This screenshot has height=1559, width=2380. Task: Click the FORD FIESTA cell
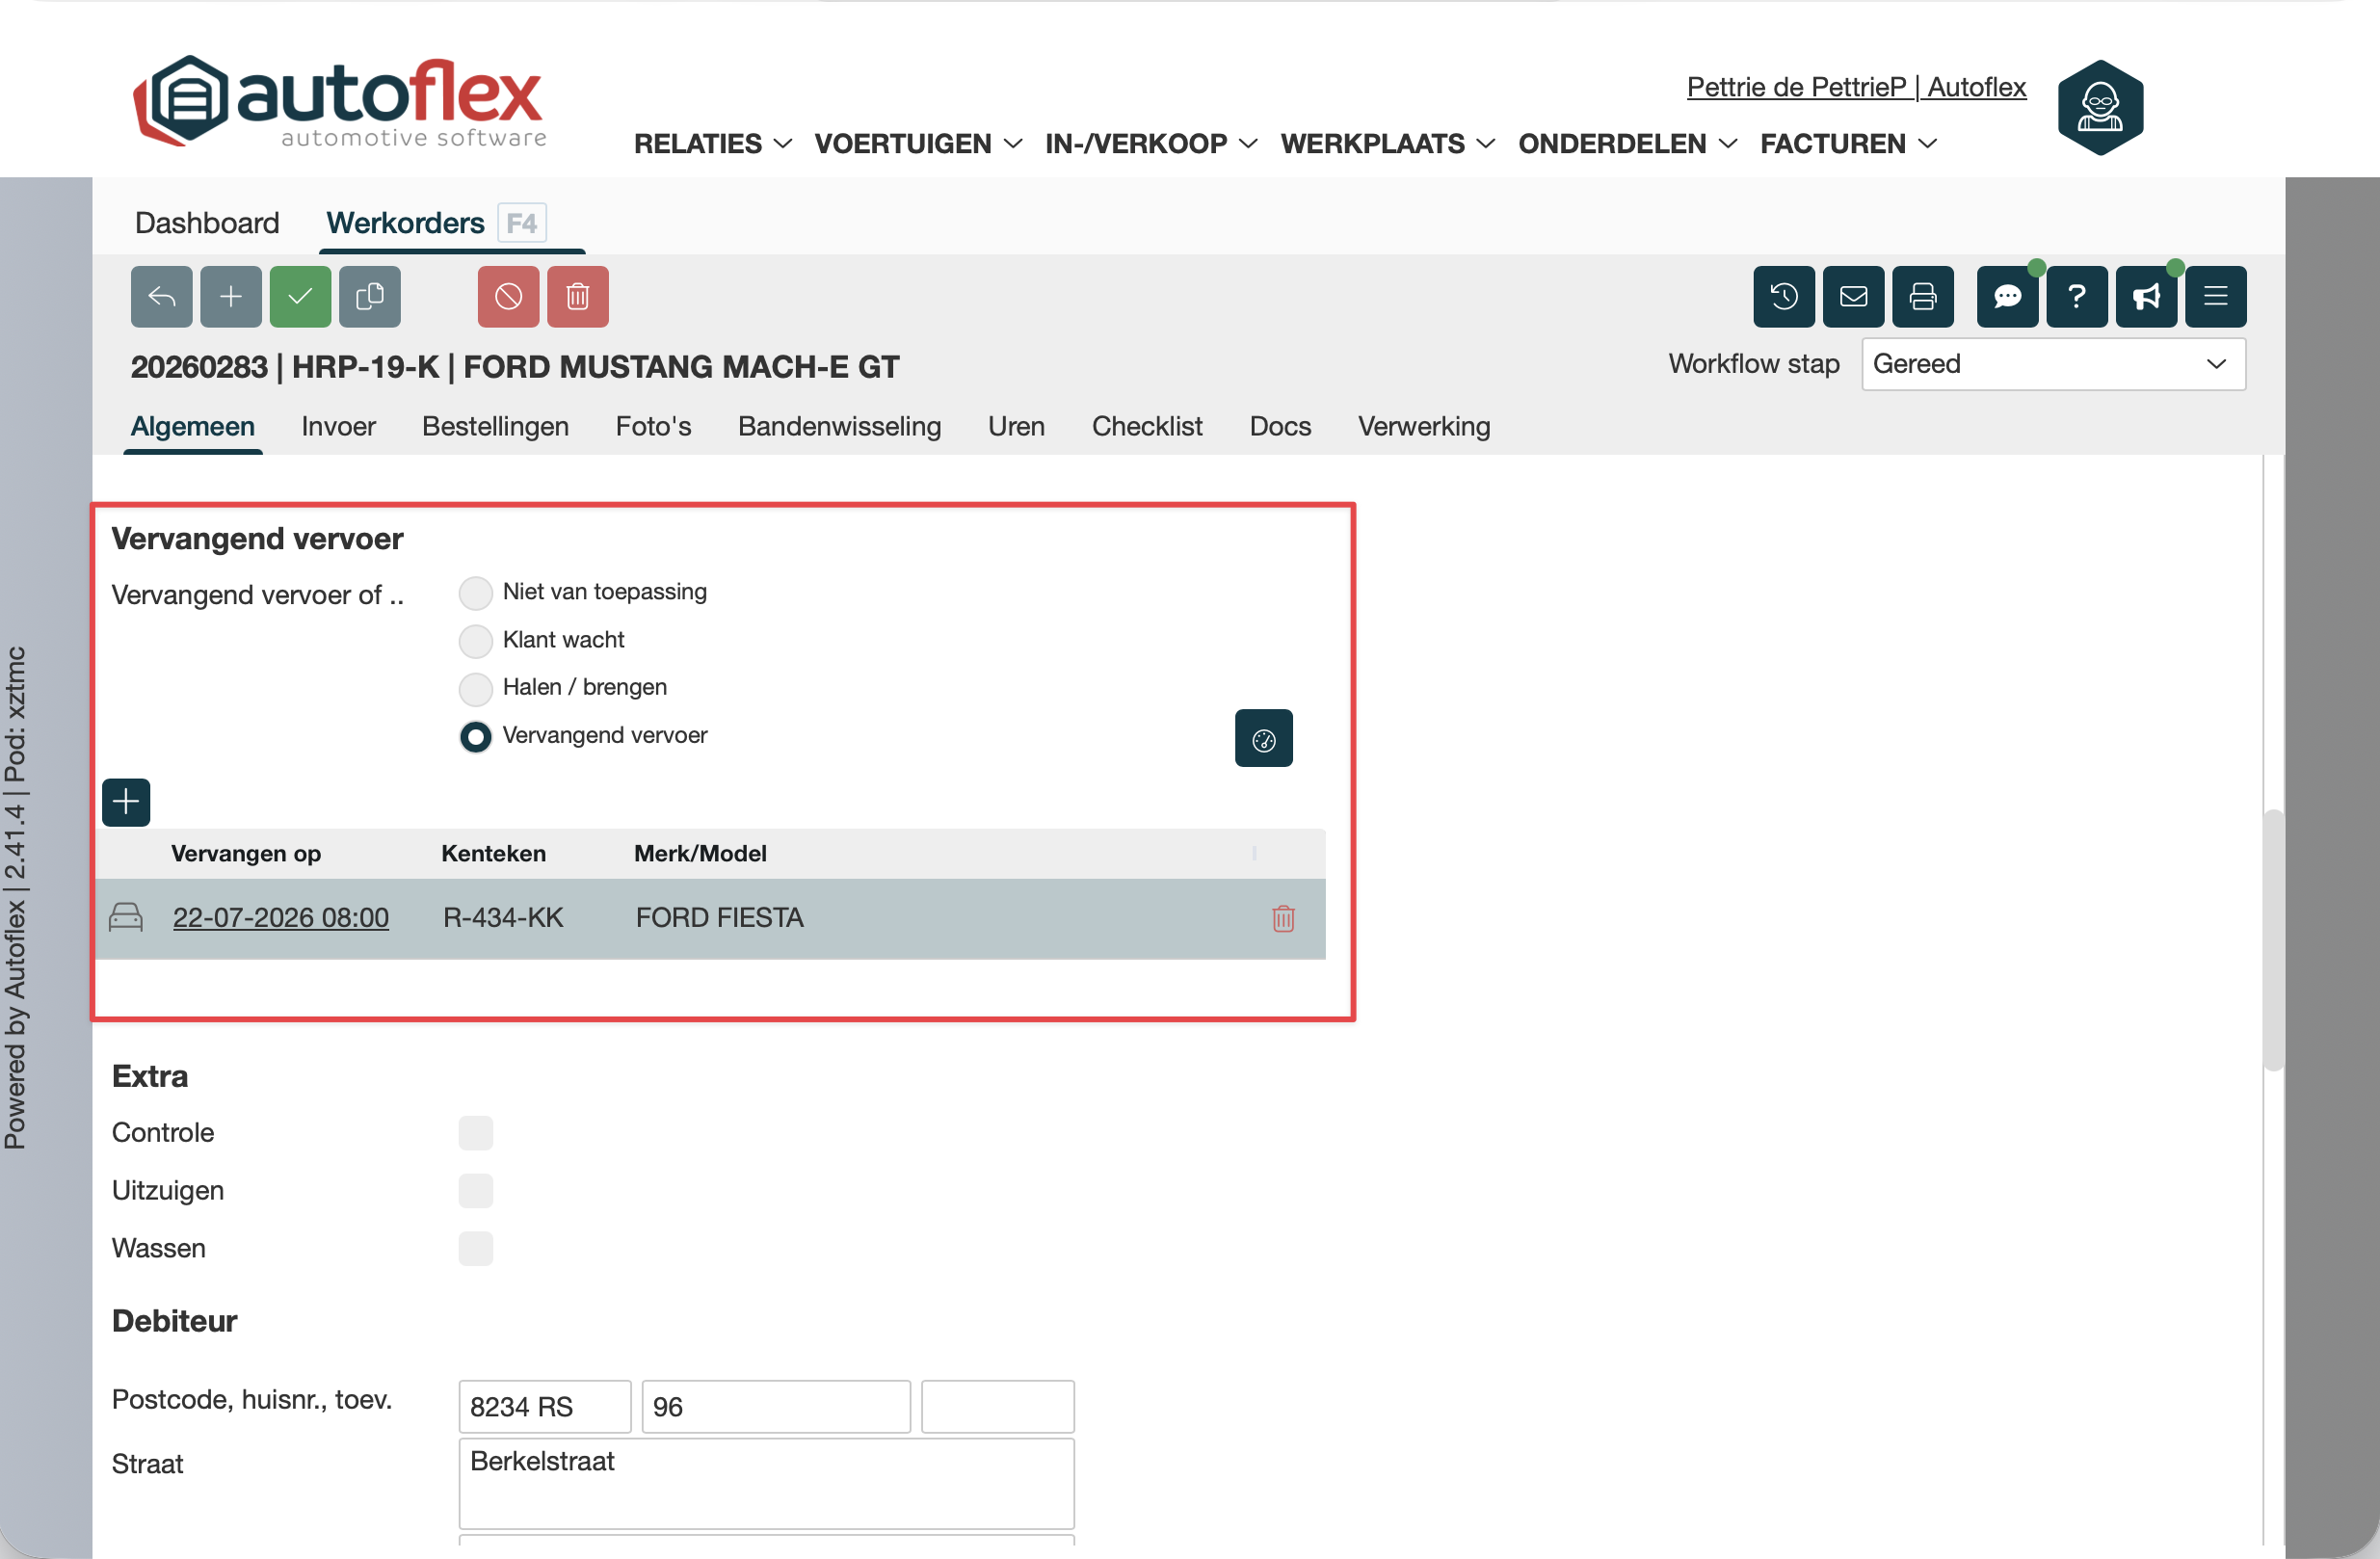[720, 917]
